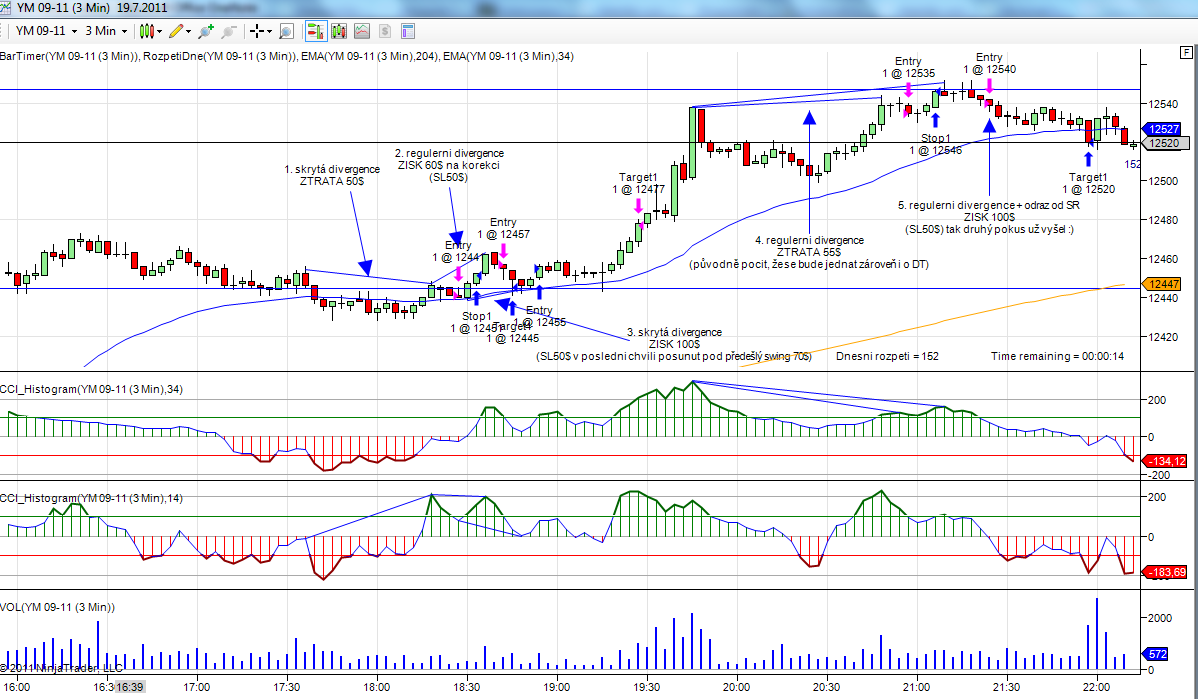
Task: Select the indicator label BarTimer(YM 09-11 (3 Min))
Action: click(x=70, y=56)
